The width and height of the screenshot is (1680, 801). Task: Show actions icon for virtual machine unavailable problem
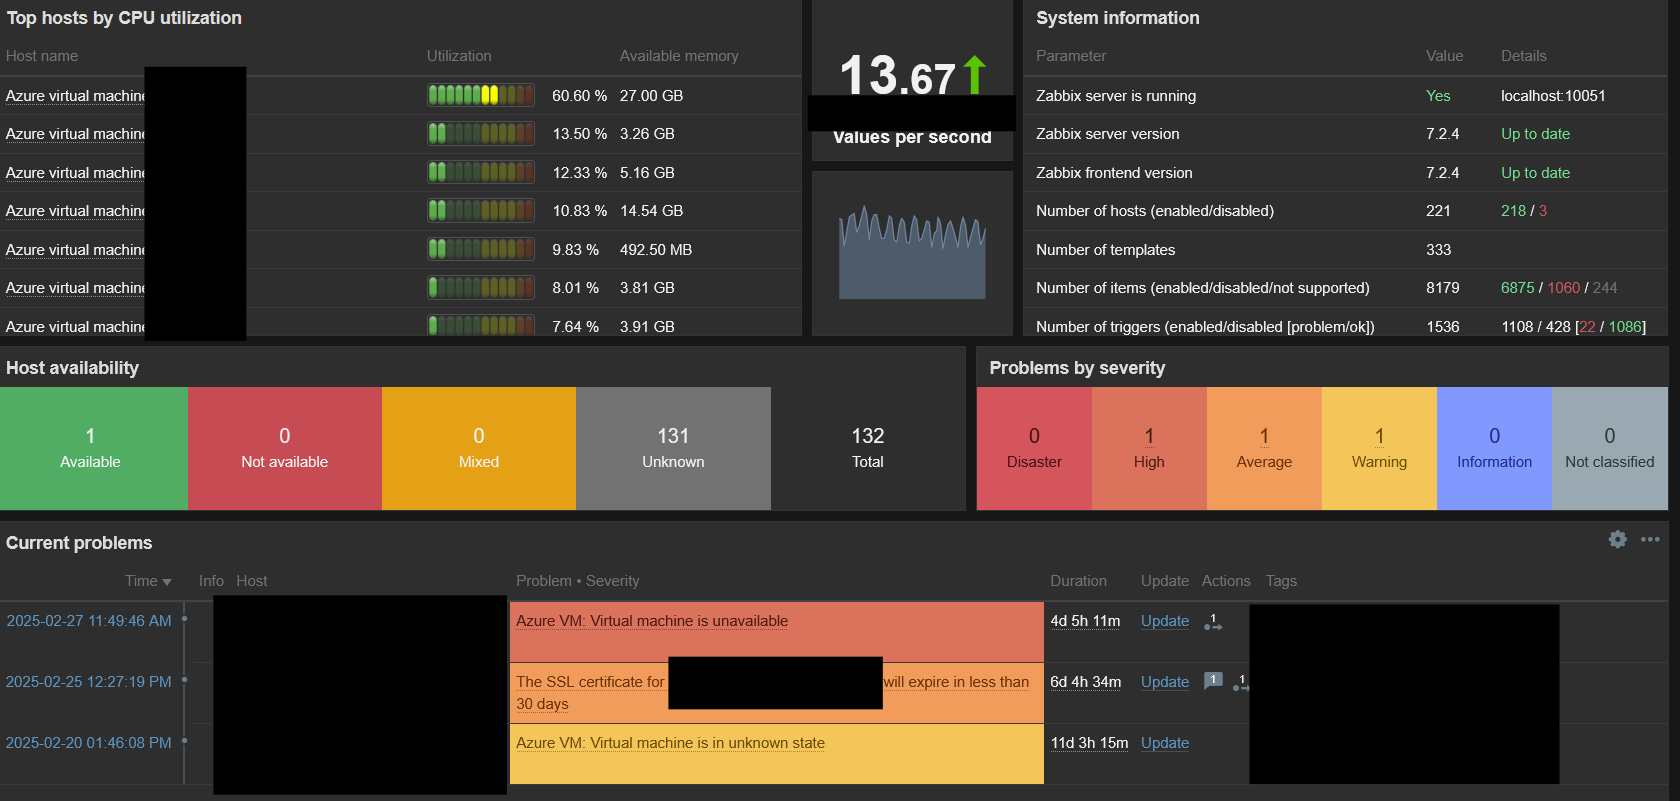(1212, 622)
